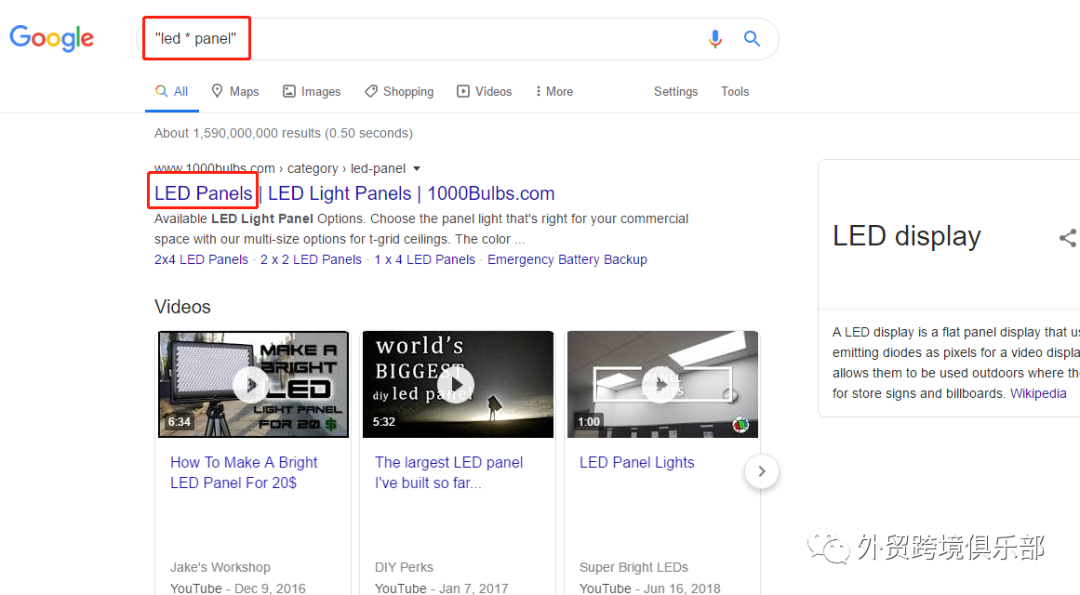This screenshot has height=595, width=1080.
Task: Click the LED display panel heading
Action: click(x=906, y=236)
